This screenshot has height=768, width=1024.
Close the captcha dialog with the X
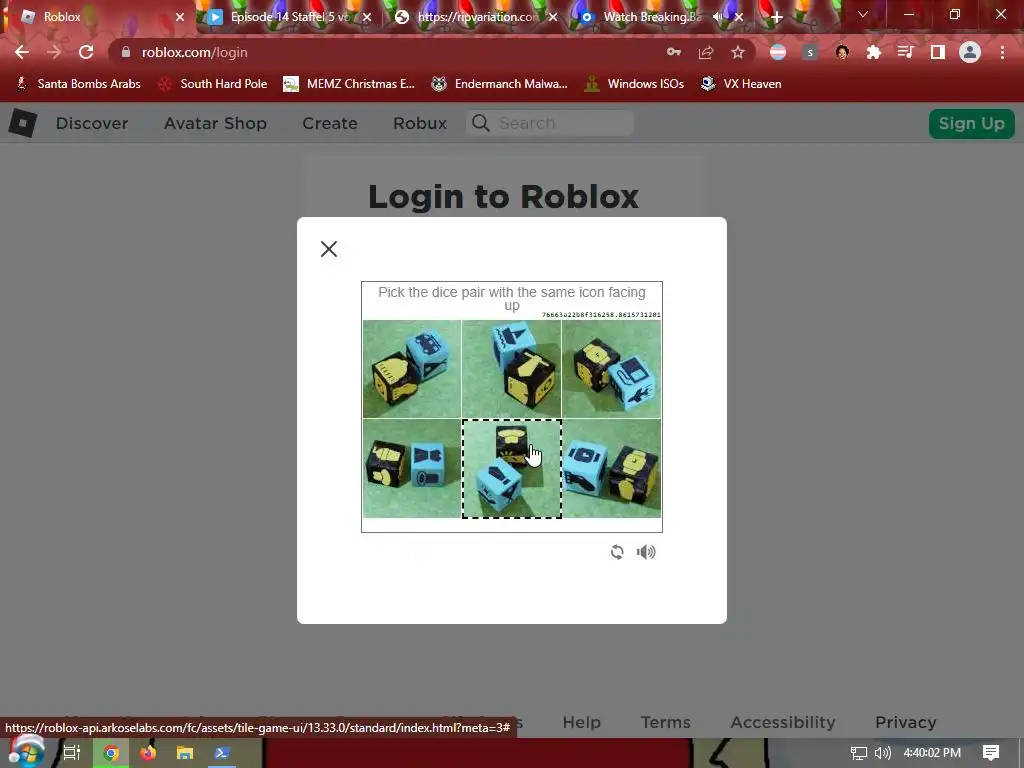click(328, 249)
